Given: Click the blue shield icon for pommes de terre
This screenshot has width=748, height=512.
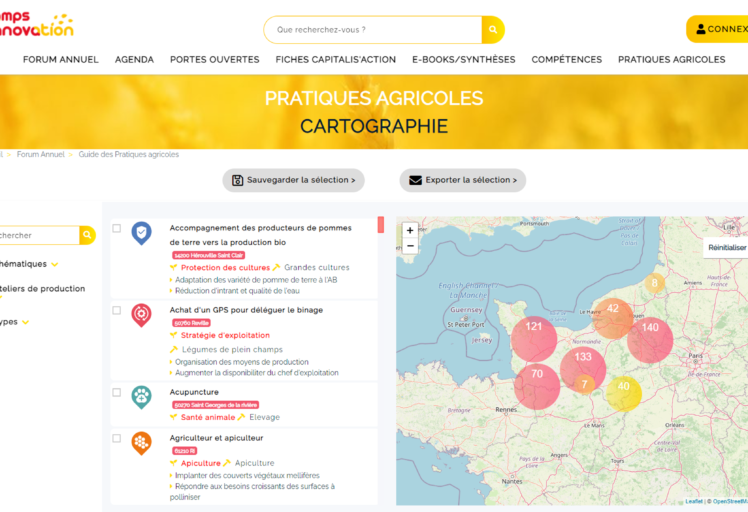Looking at the screenshot, I should pos(142,233).
